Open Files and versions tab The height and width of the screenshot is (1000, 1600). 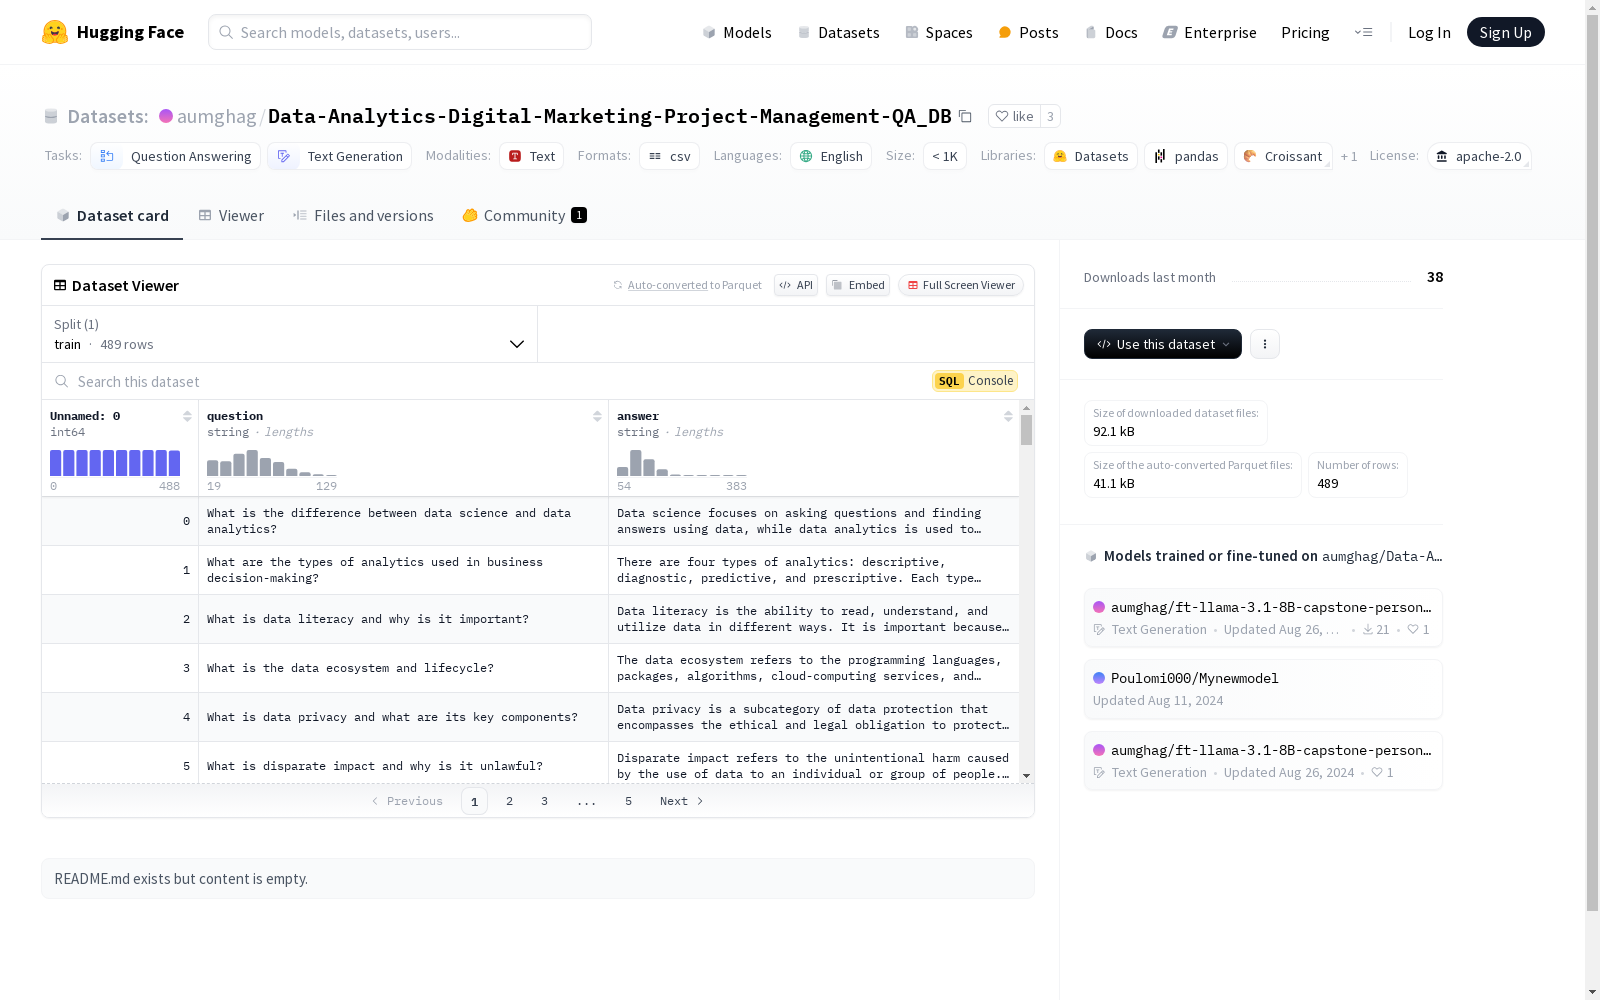[x=363, y=216]
